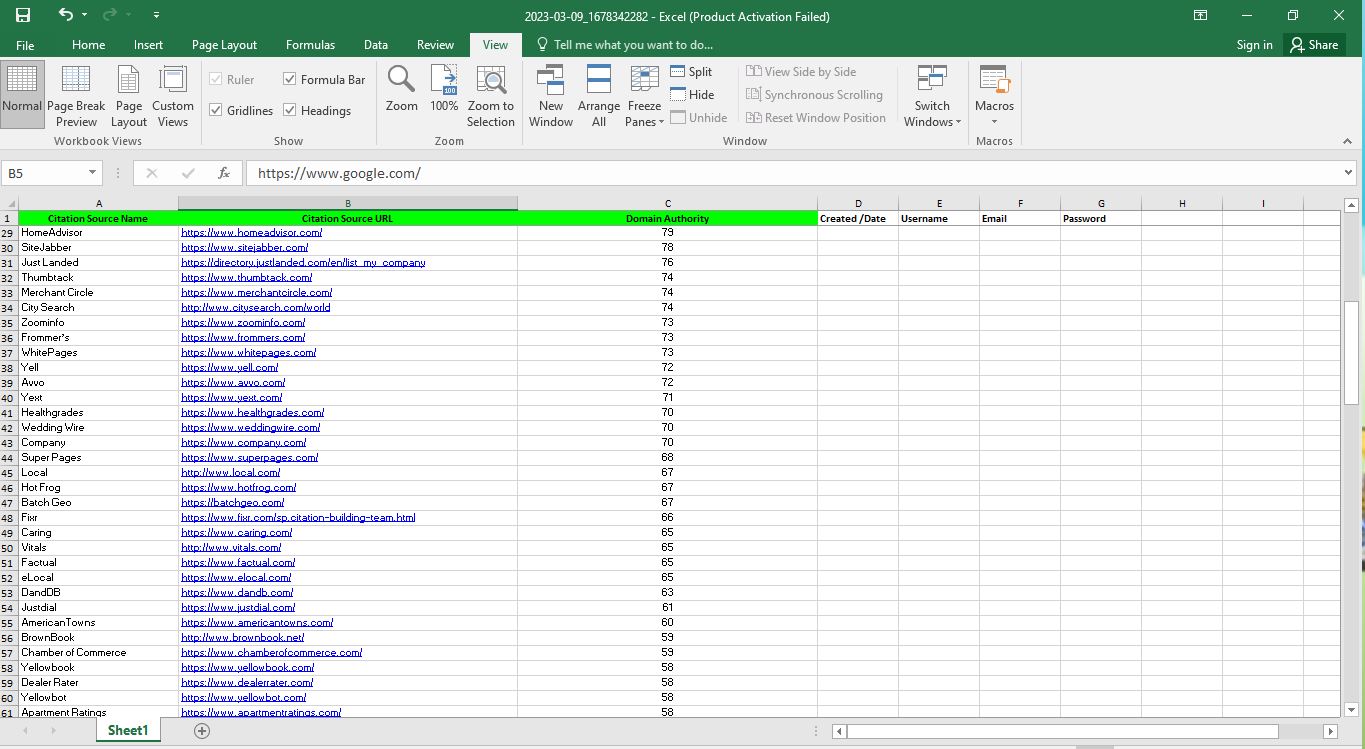Open the thumbtack.com hyperlink

246,278
